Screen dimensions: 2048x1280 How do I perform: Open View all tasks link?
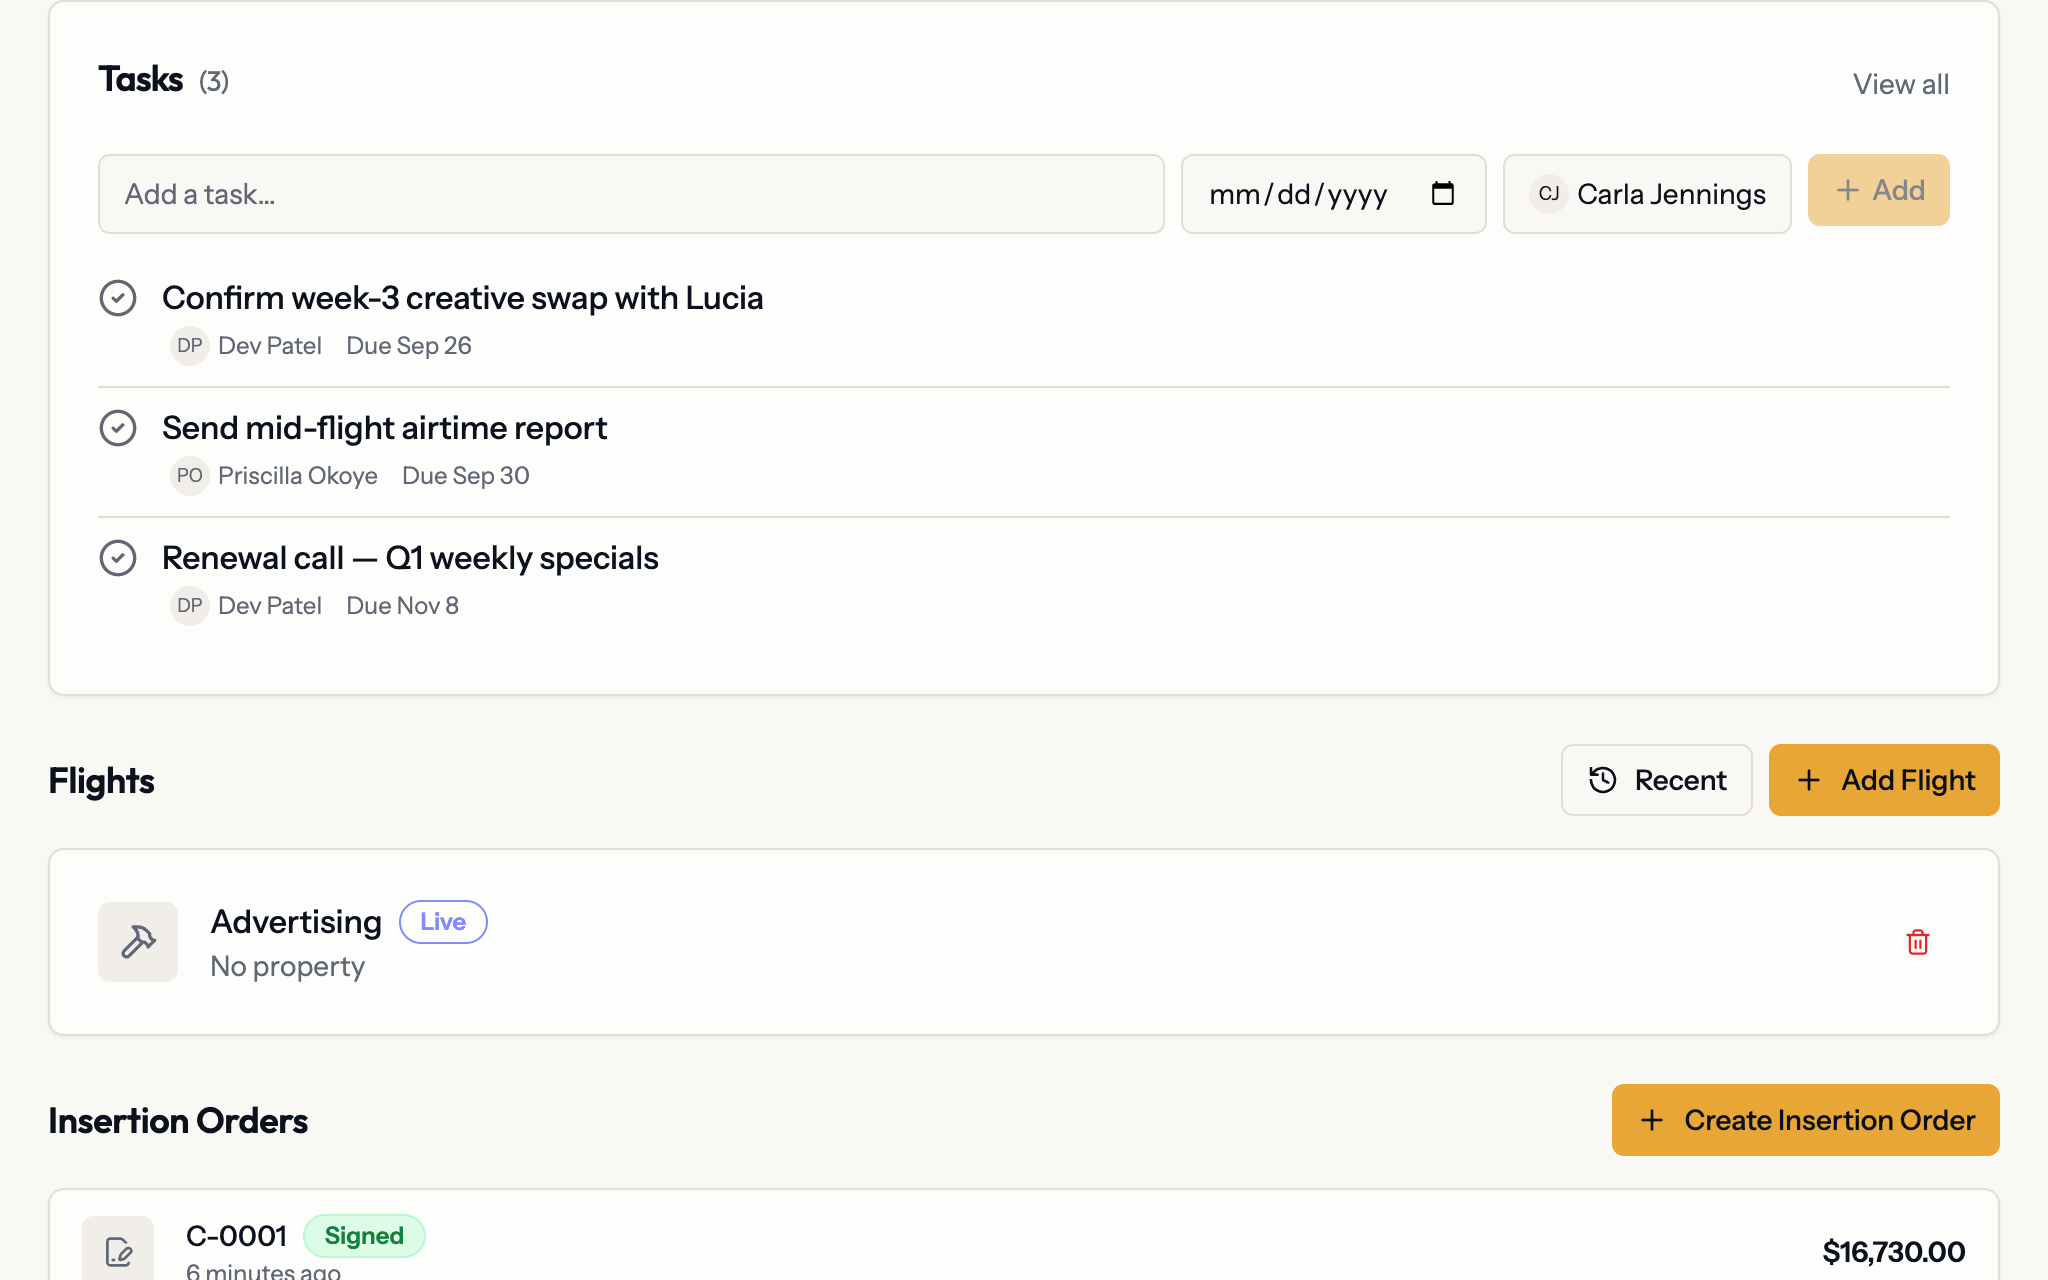(x=1900, y=84)
